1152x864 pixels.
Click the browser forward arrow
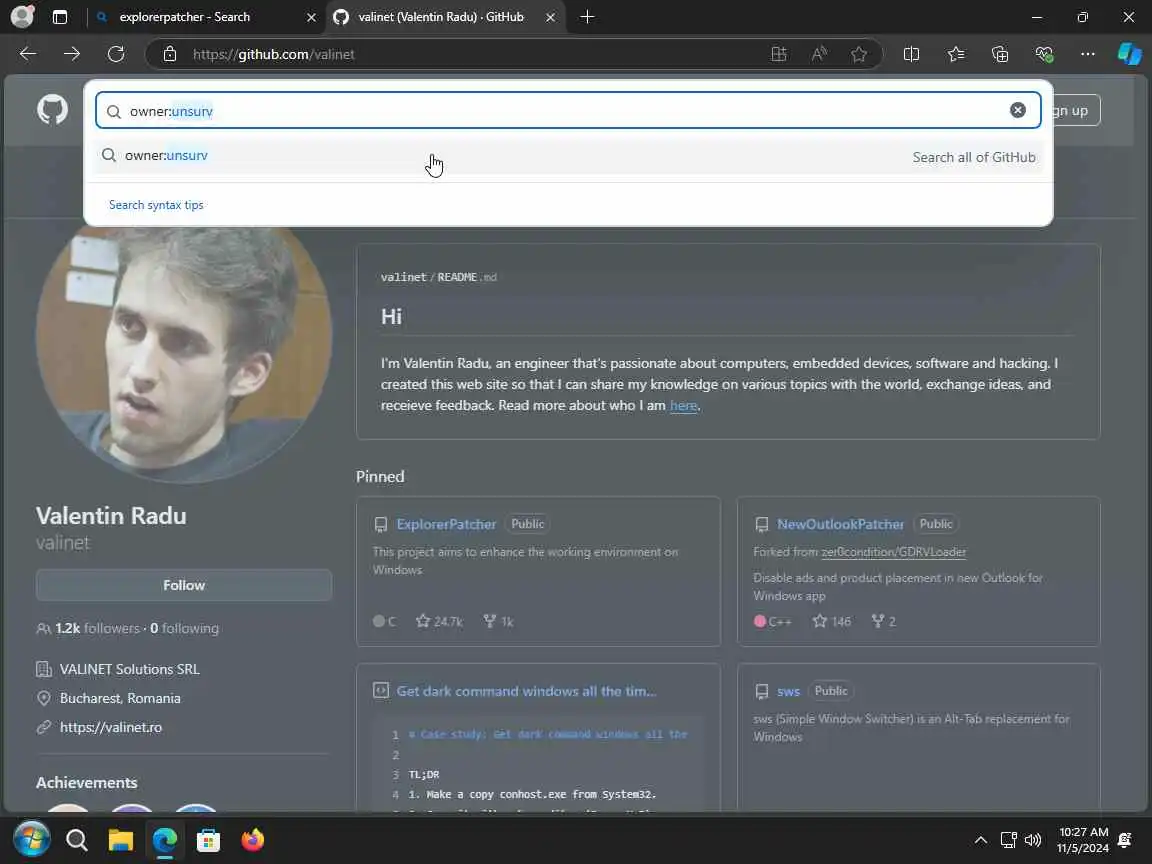click(72, 54)
